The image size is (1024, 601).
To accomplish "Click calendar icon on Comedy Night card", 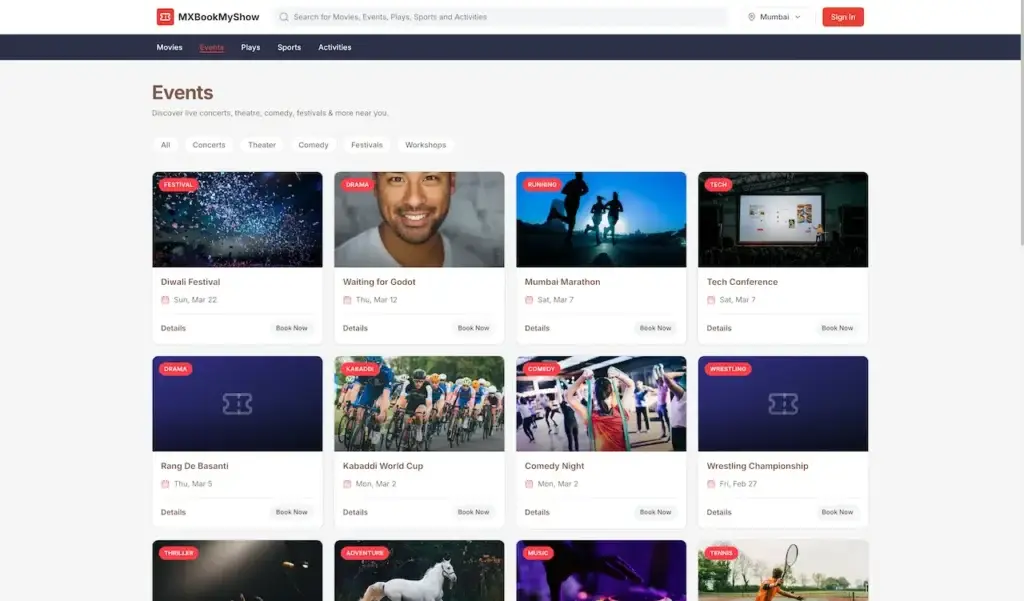I will [x=529, y=484].
